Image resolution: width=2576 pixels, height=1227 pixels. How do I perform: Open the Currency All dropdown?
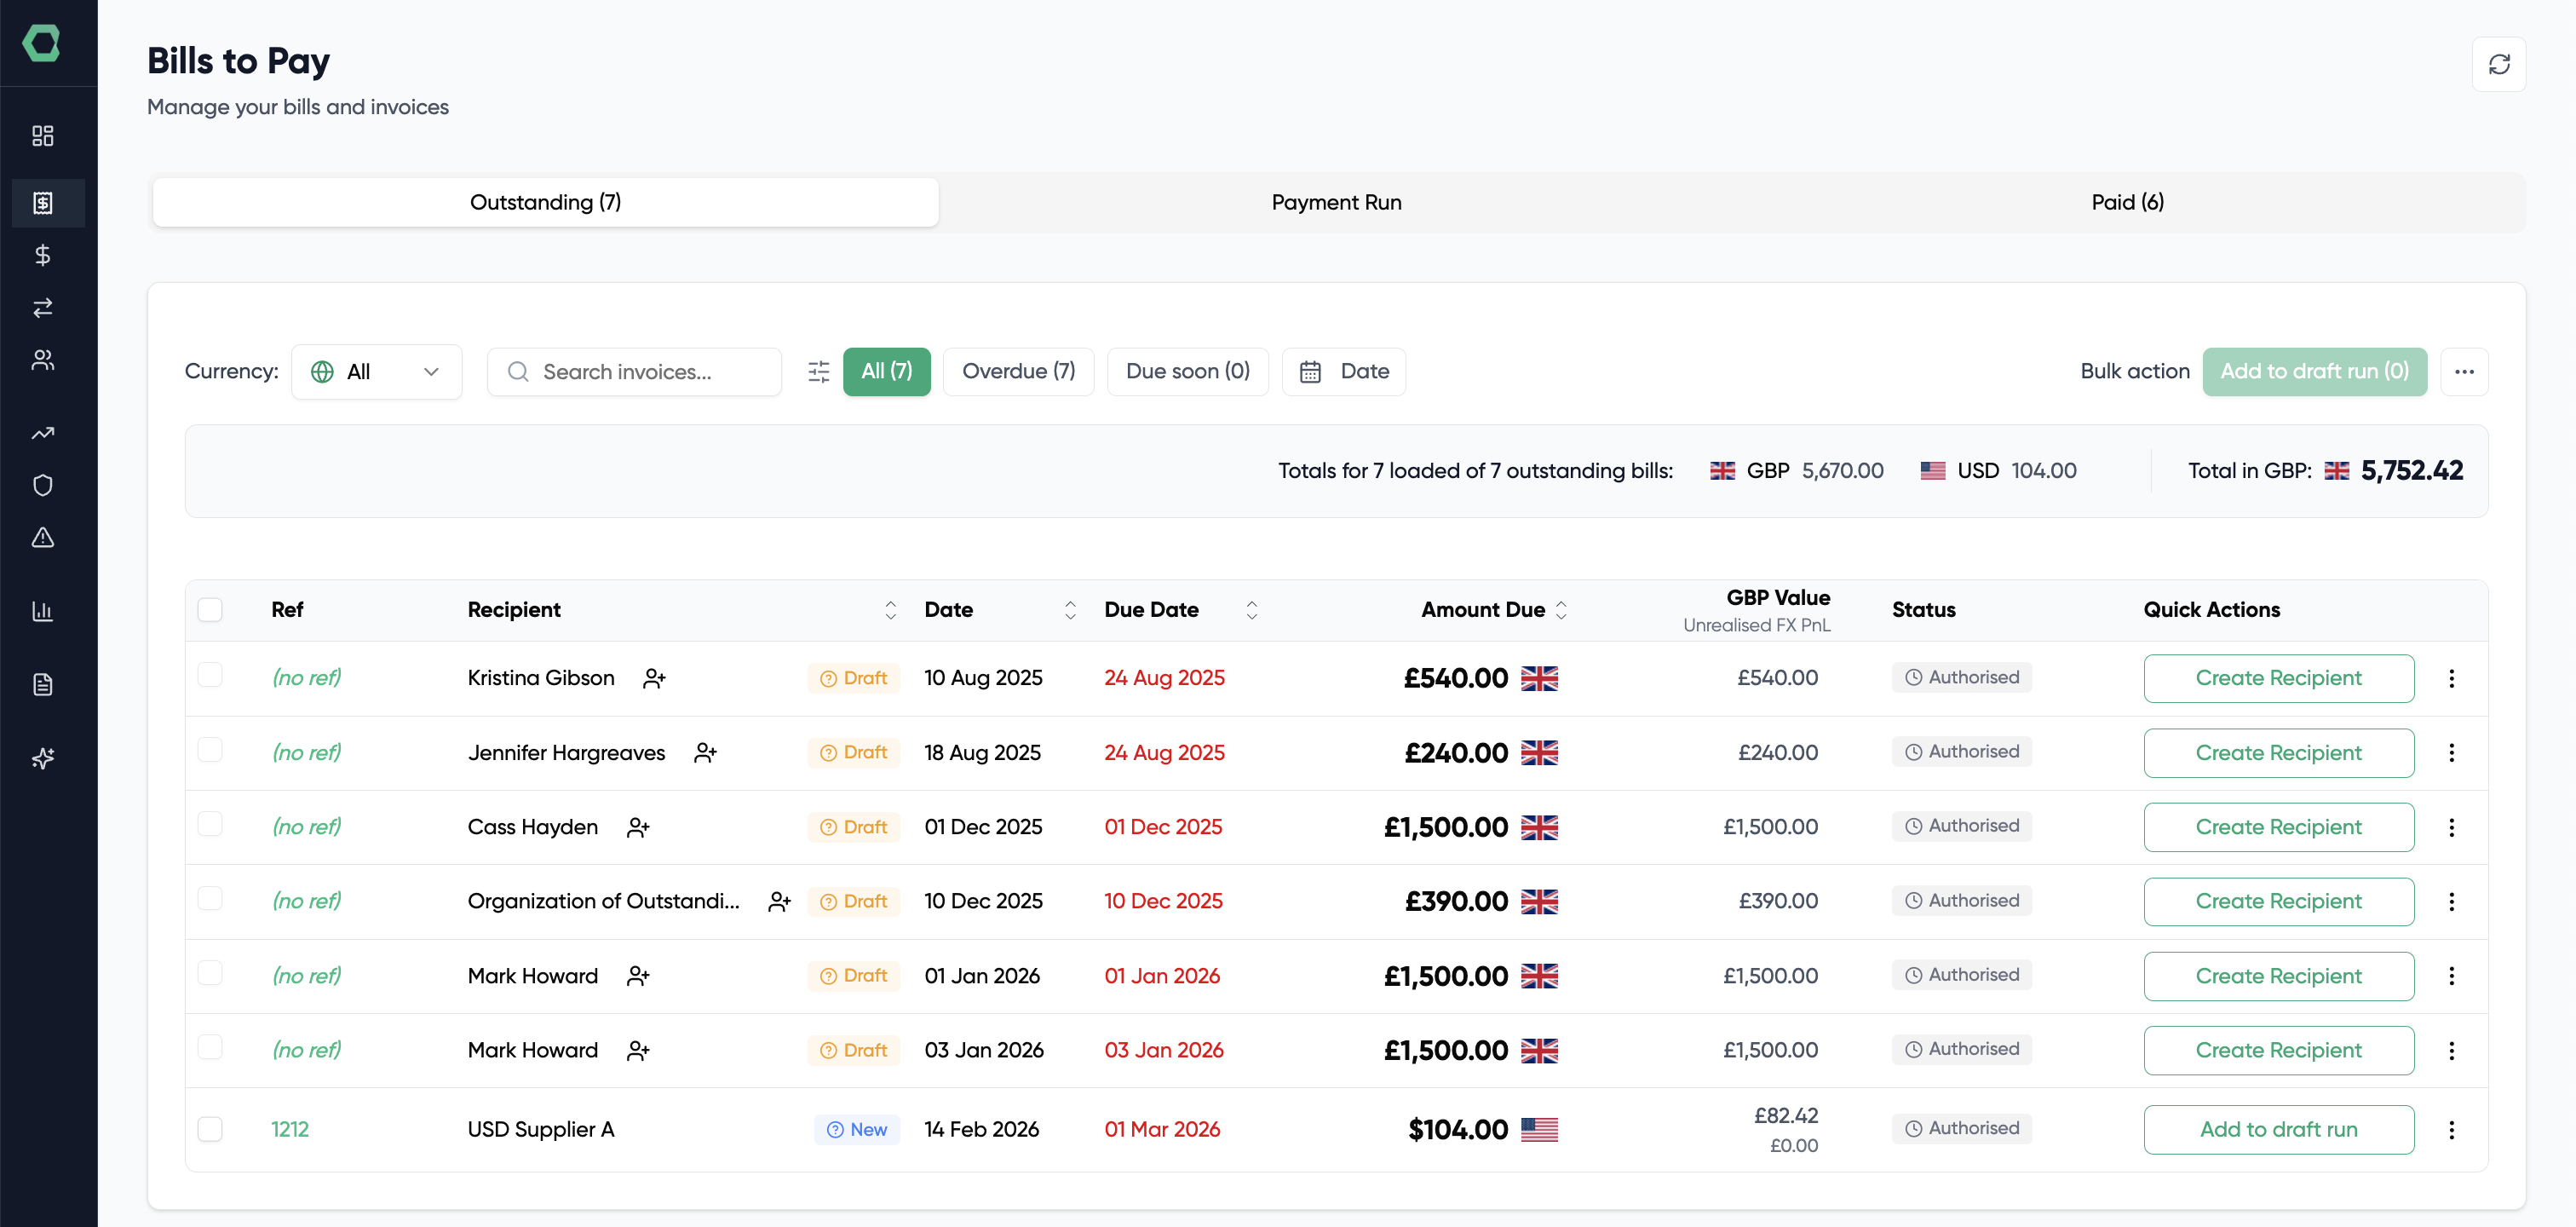coord(377,371)
